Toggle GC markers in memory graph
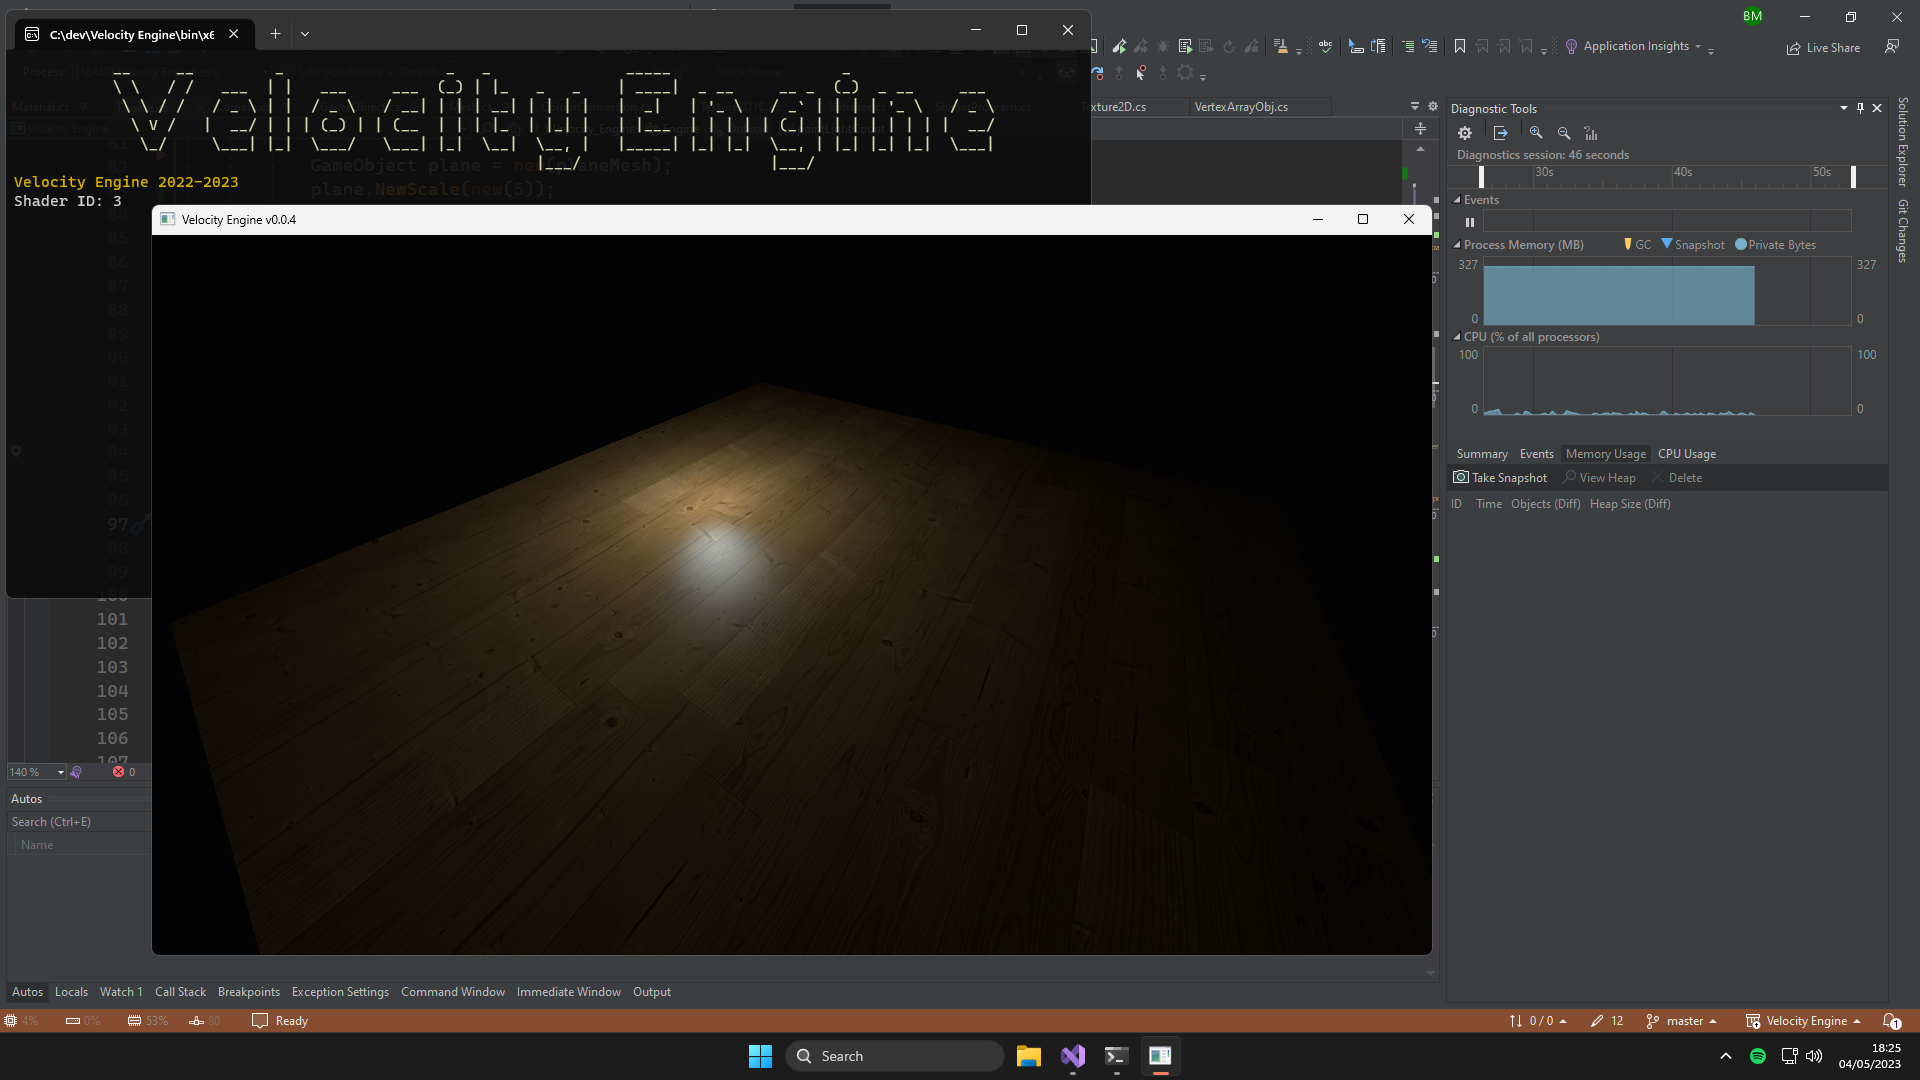The height and width of the screenshot is (1080, 1920). 1637,245
